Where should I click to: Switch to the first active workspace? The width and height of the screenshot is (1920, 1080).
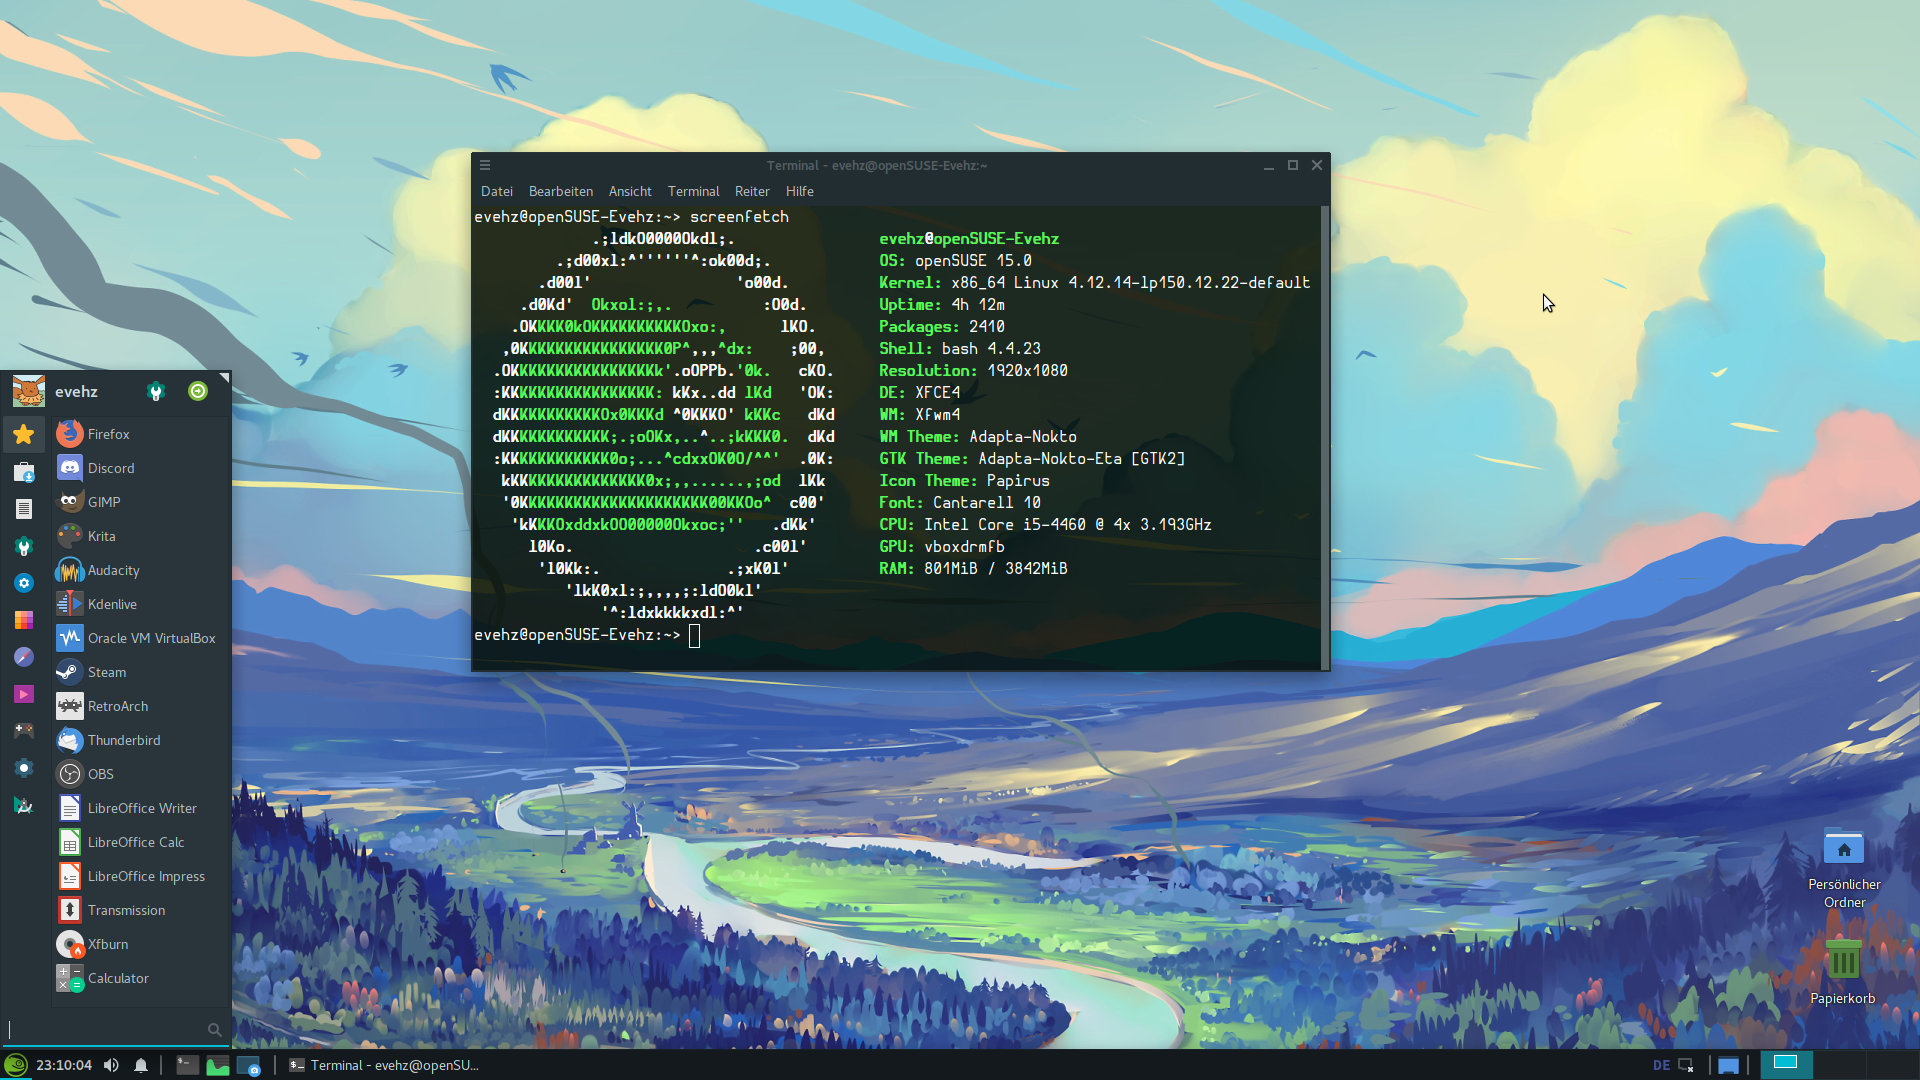coord(1786,1065)
